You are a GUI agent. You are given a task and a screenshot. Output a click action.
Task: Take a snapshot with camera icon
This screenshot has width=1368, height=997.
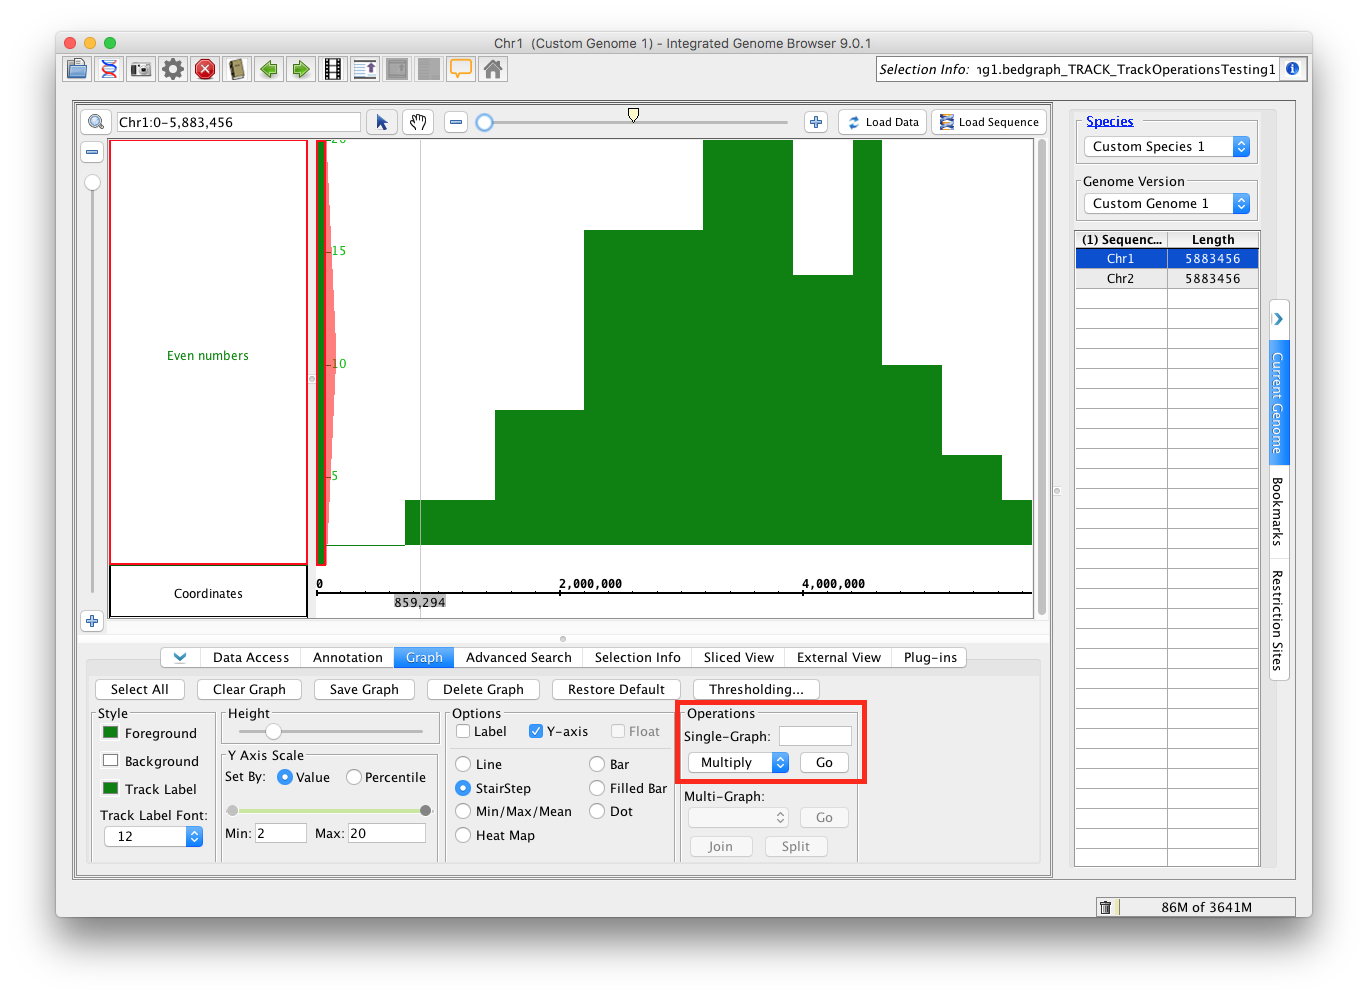click(x=141, y=69)
